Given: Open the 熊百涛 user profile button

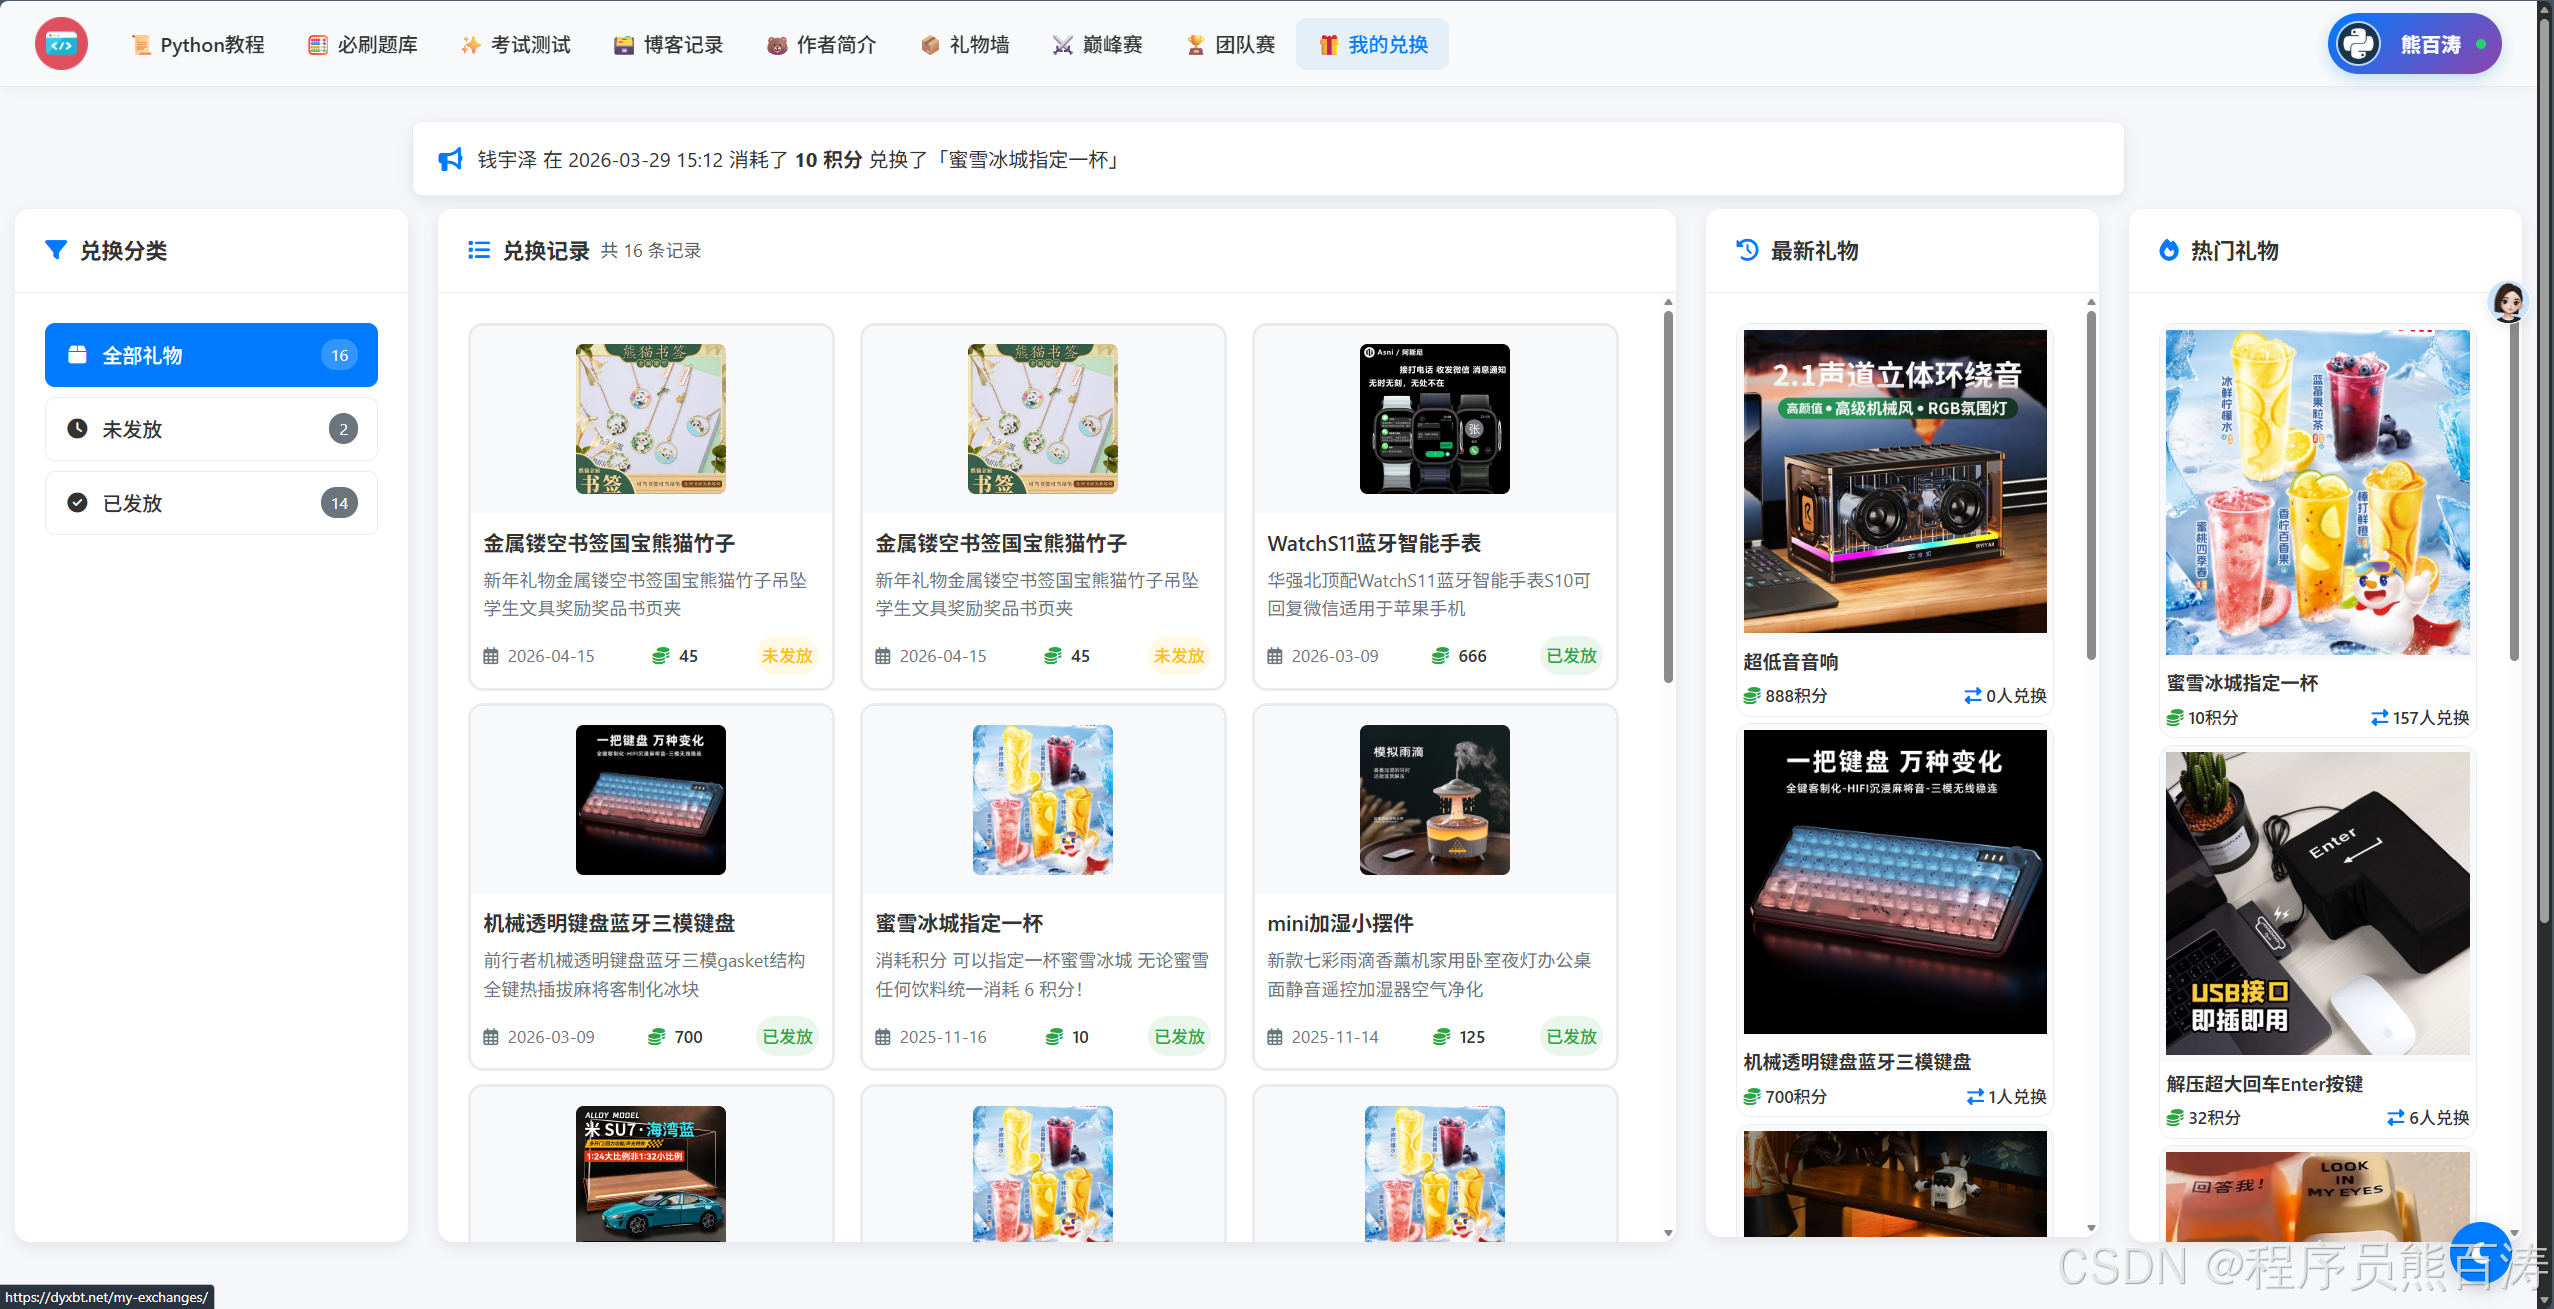Looking at the screenshot, I should (x=2414, y=44).
